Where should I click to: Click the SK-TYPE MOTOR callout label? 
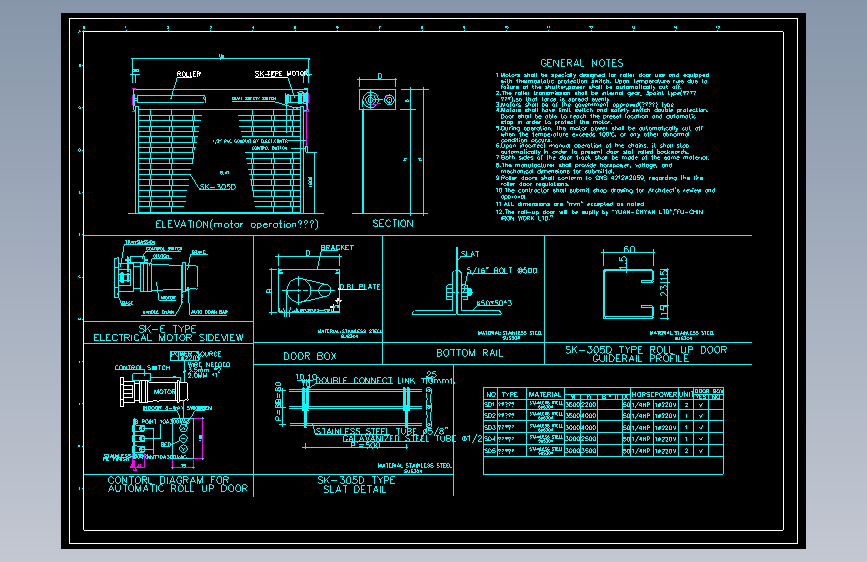tap(281, 74)
